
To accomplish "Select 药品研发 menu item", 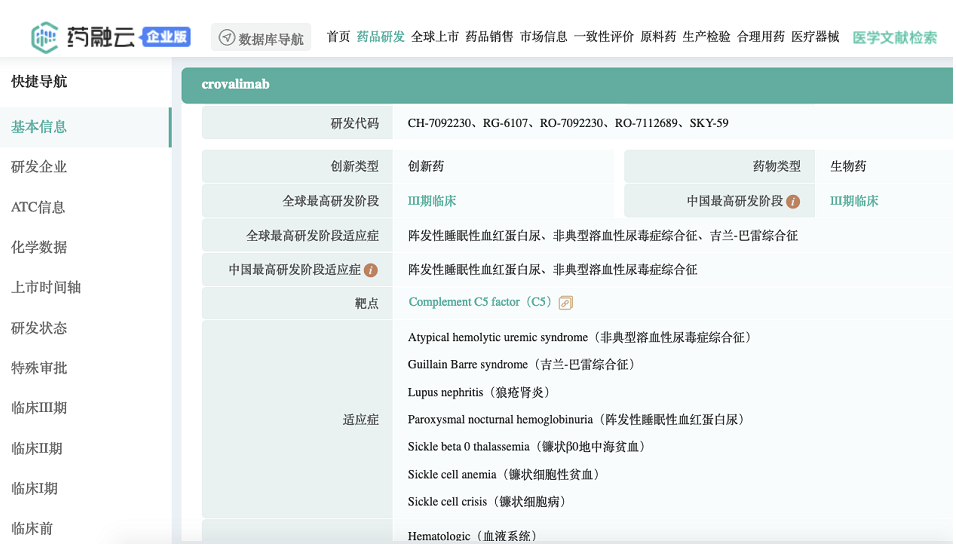I will pos(380,37).
